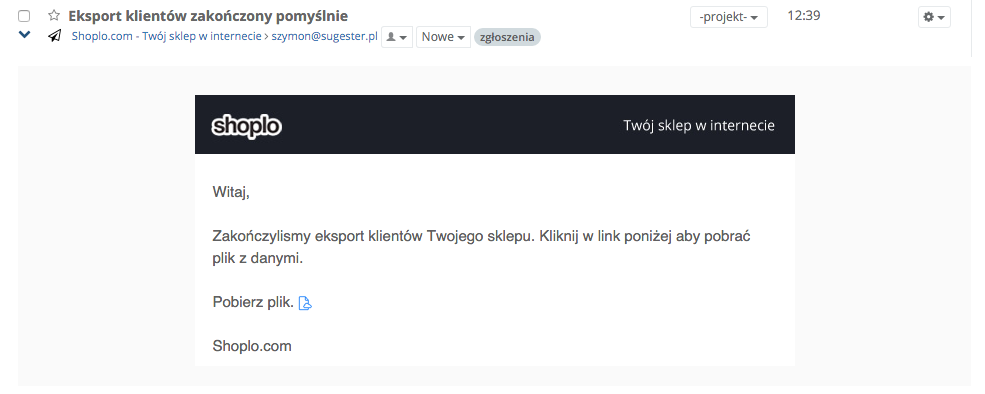Click the blue file download icon
This screenshot has height=394, width=985.
click(x=305, y=304)
